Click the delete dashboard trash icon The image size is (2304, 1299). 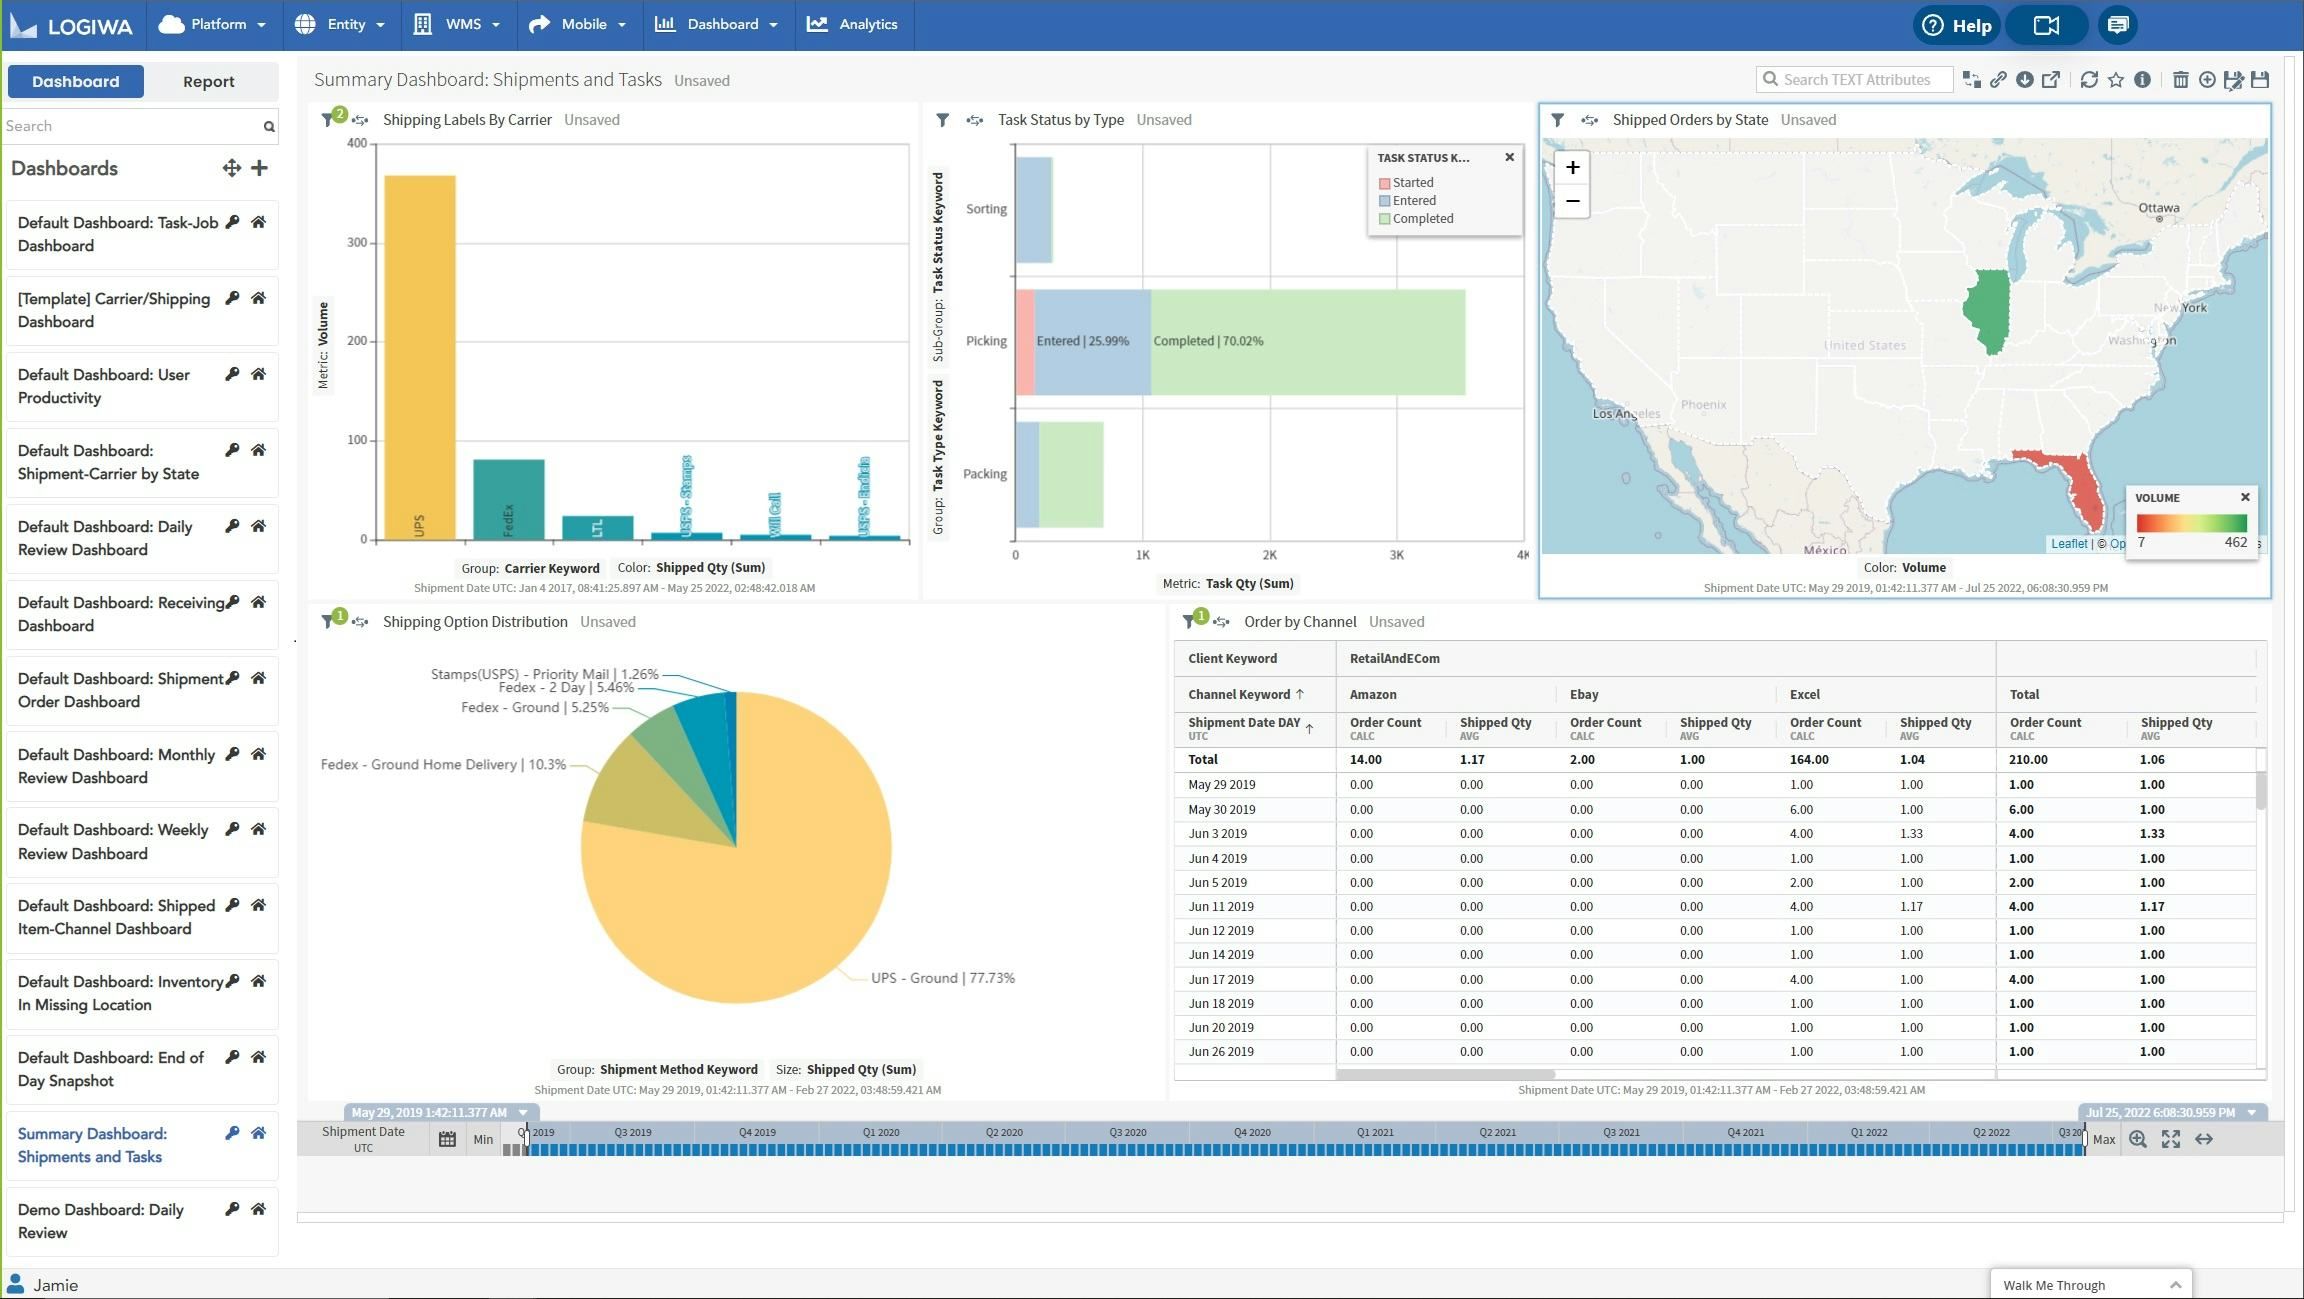2181,80
